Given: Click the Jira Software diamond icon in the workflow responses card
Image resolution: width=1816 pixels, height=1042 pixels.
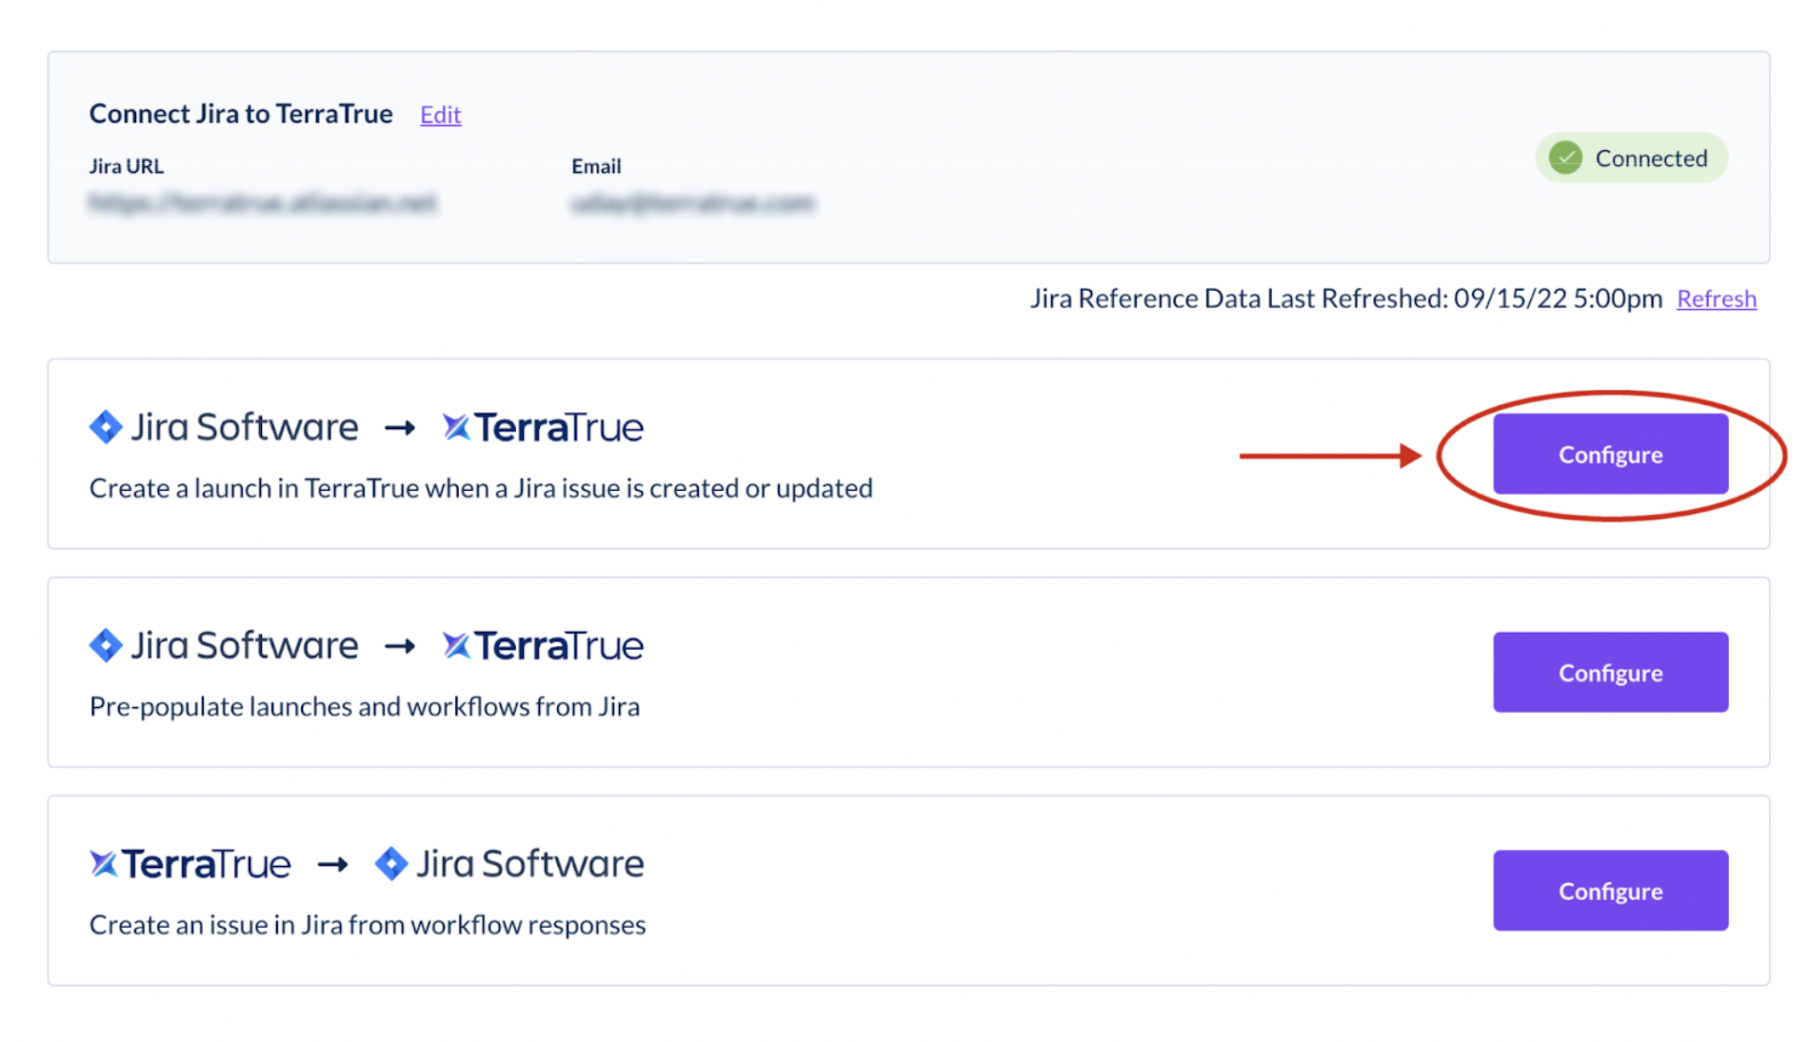Looking at the screenshot, I should (391, 863).
